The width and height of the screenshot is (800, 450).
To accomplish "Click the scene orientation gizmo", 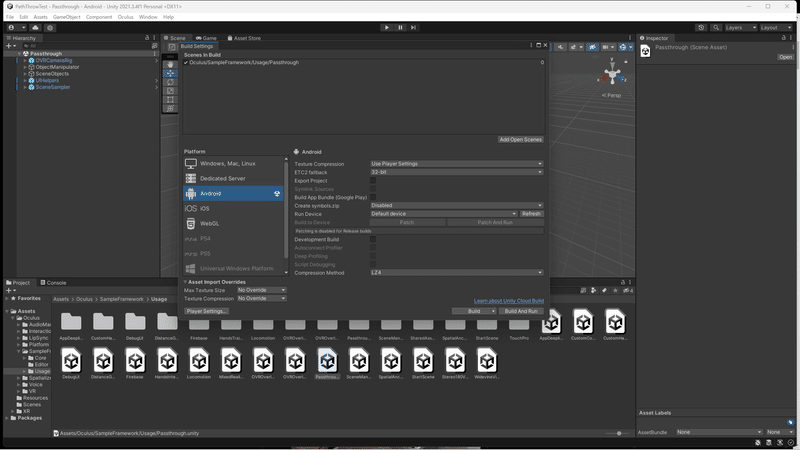I will tap(612, 74).
